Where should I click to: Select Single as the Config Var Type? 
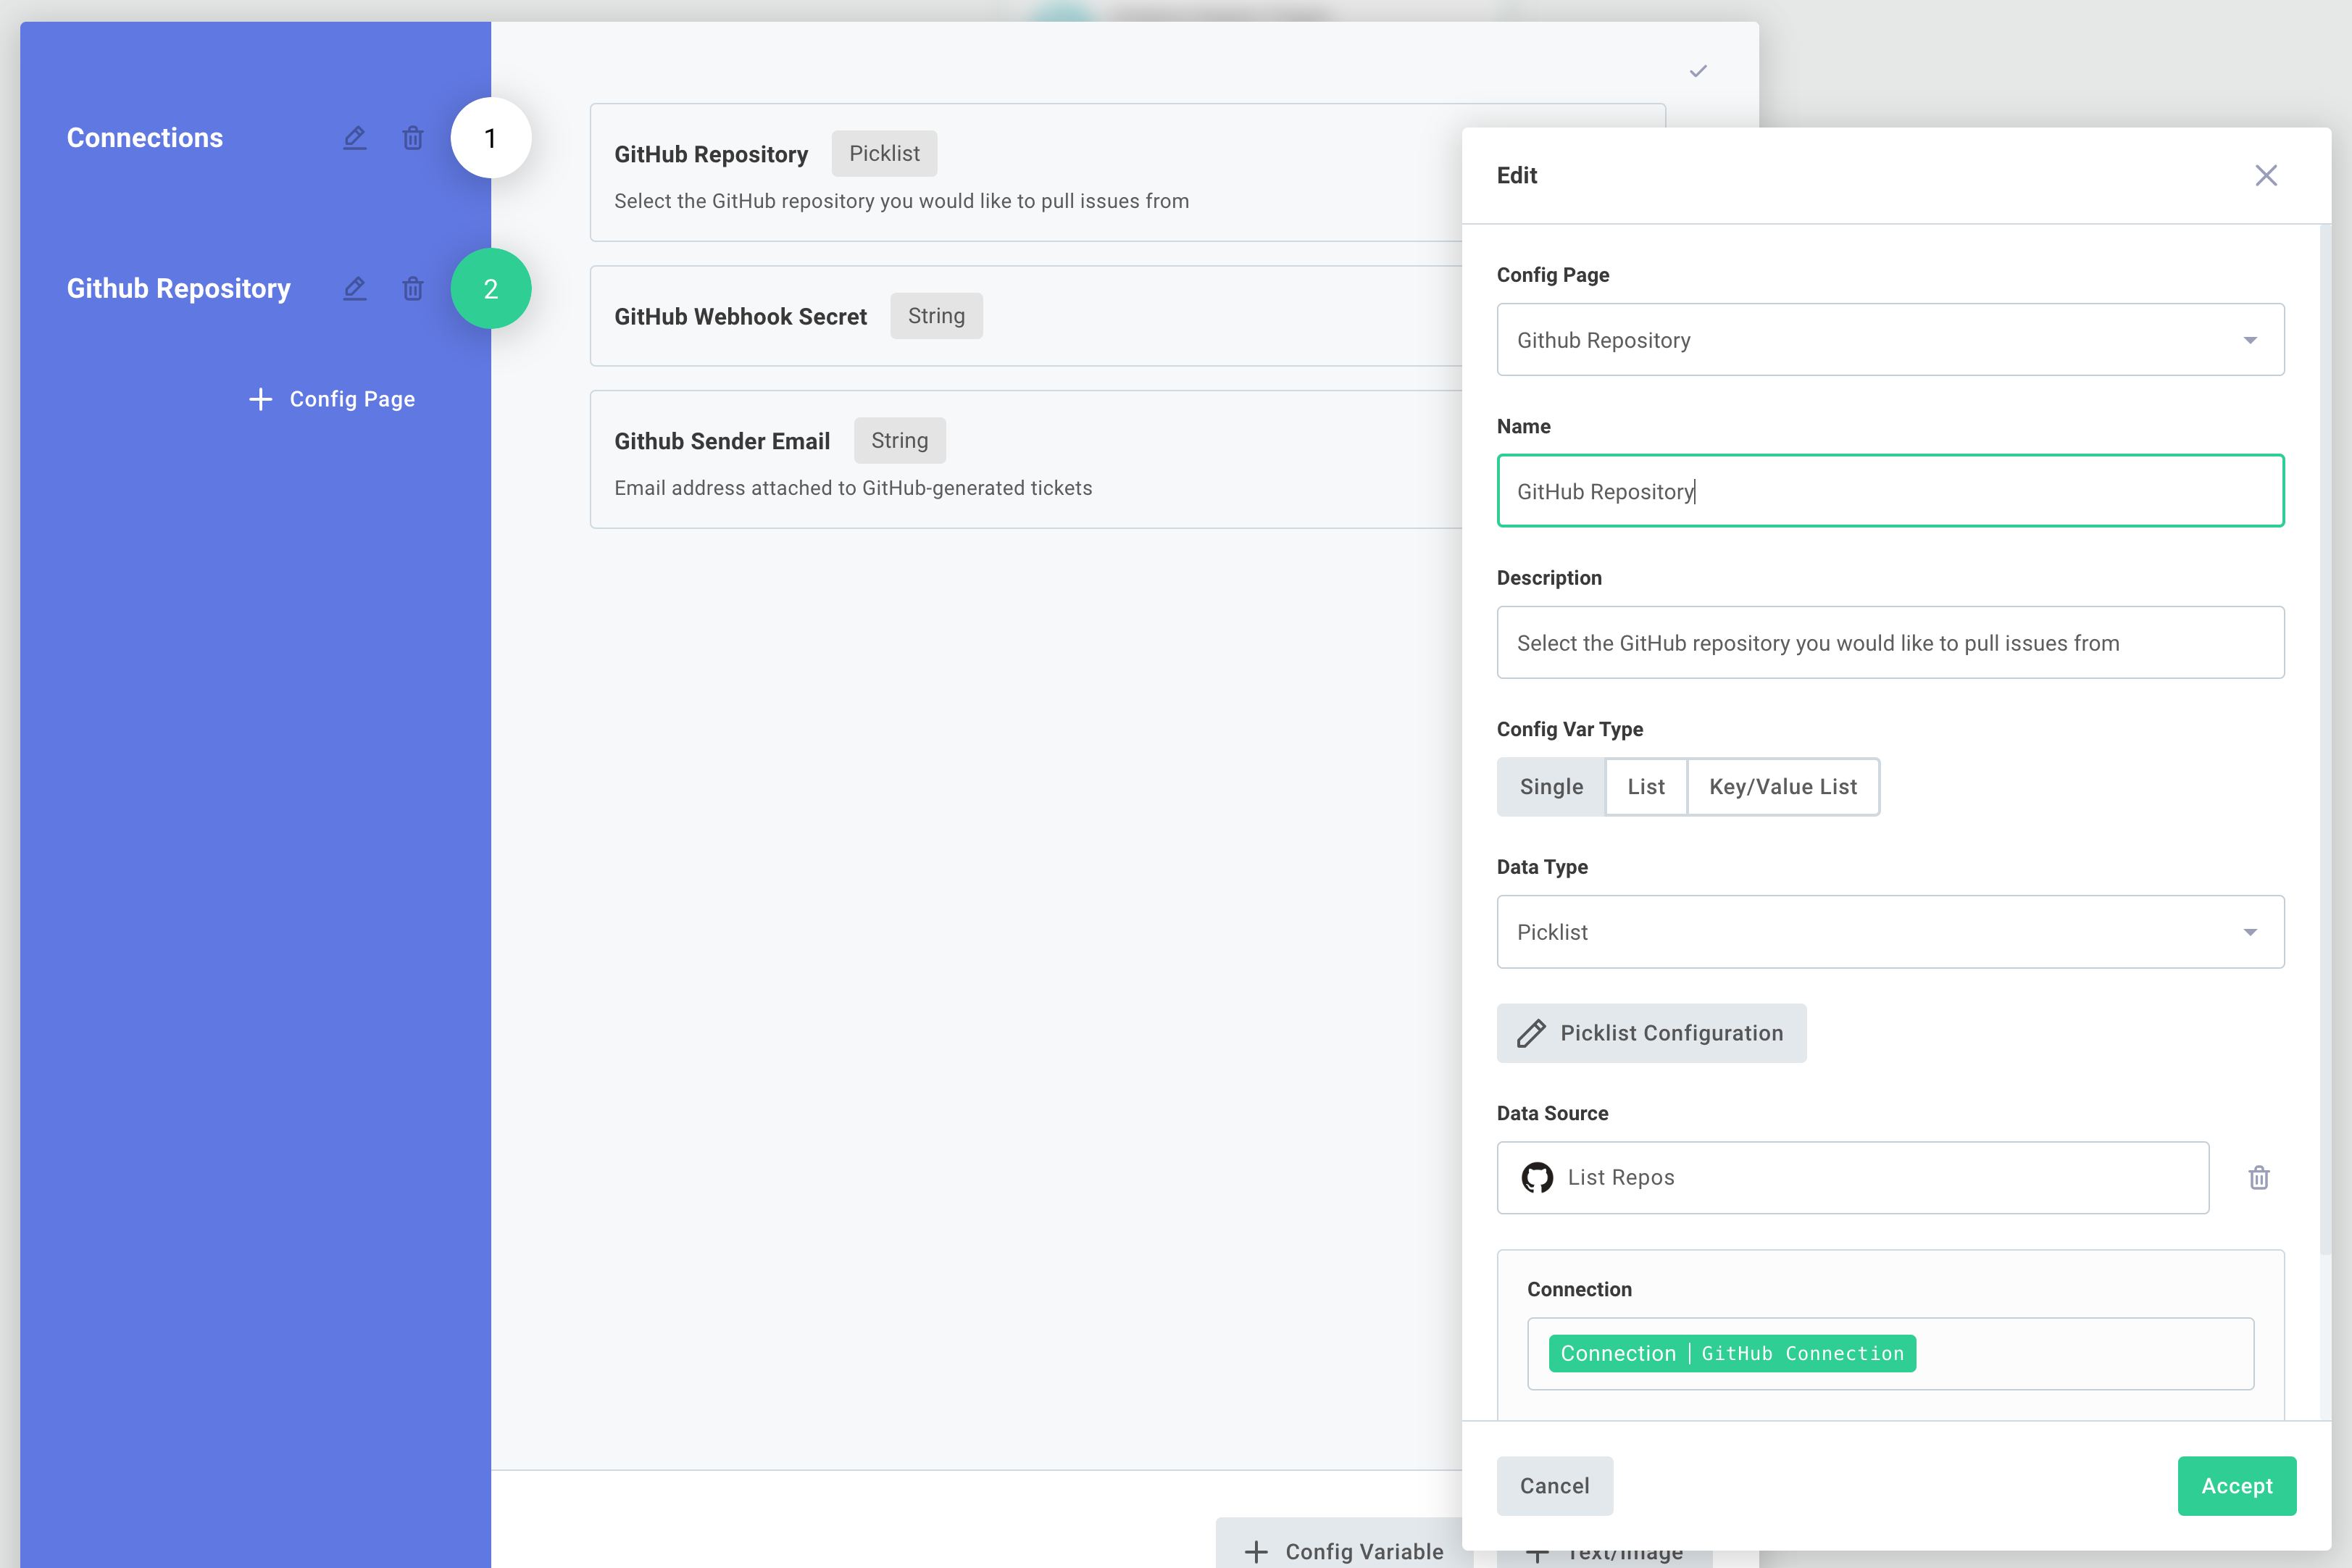[1551, 786]
